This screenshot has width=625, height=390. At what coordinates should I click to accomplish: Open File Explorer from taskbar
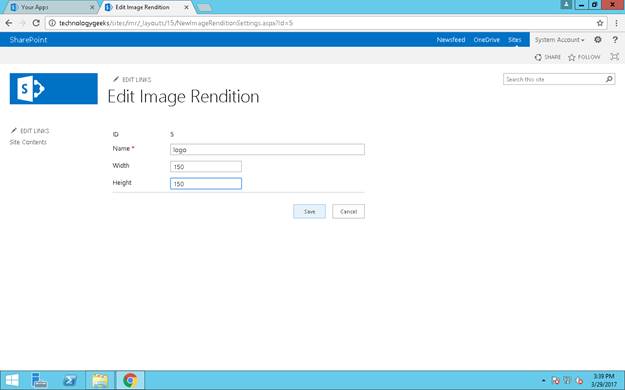point(100,380)
